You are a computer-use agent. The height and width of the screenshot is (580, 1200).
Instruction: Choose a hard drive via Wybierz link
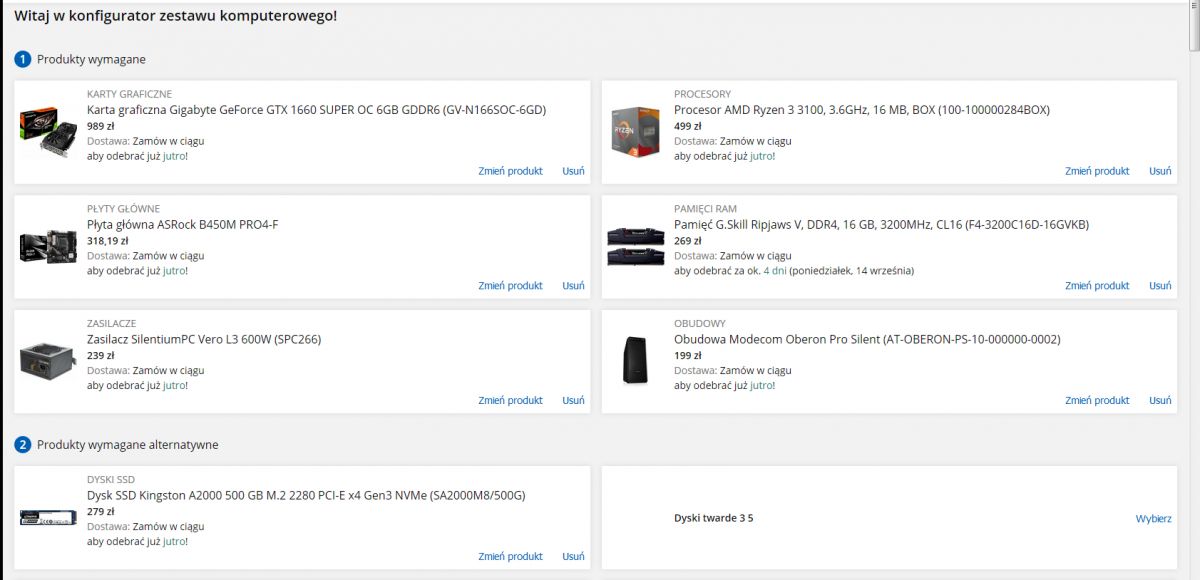pyautogui.click(x=1153, y=519)
